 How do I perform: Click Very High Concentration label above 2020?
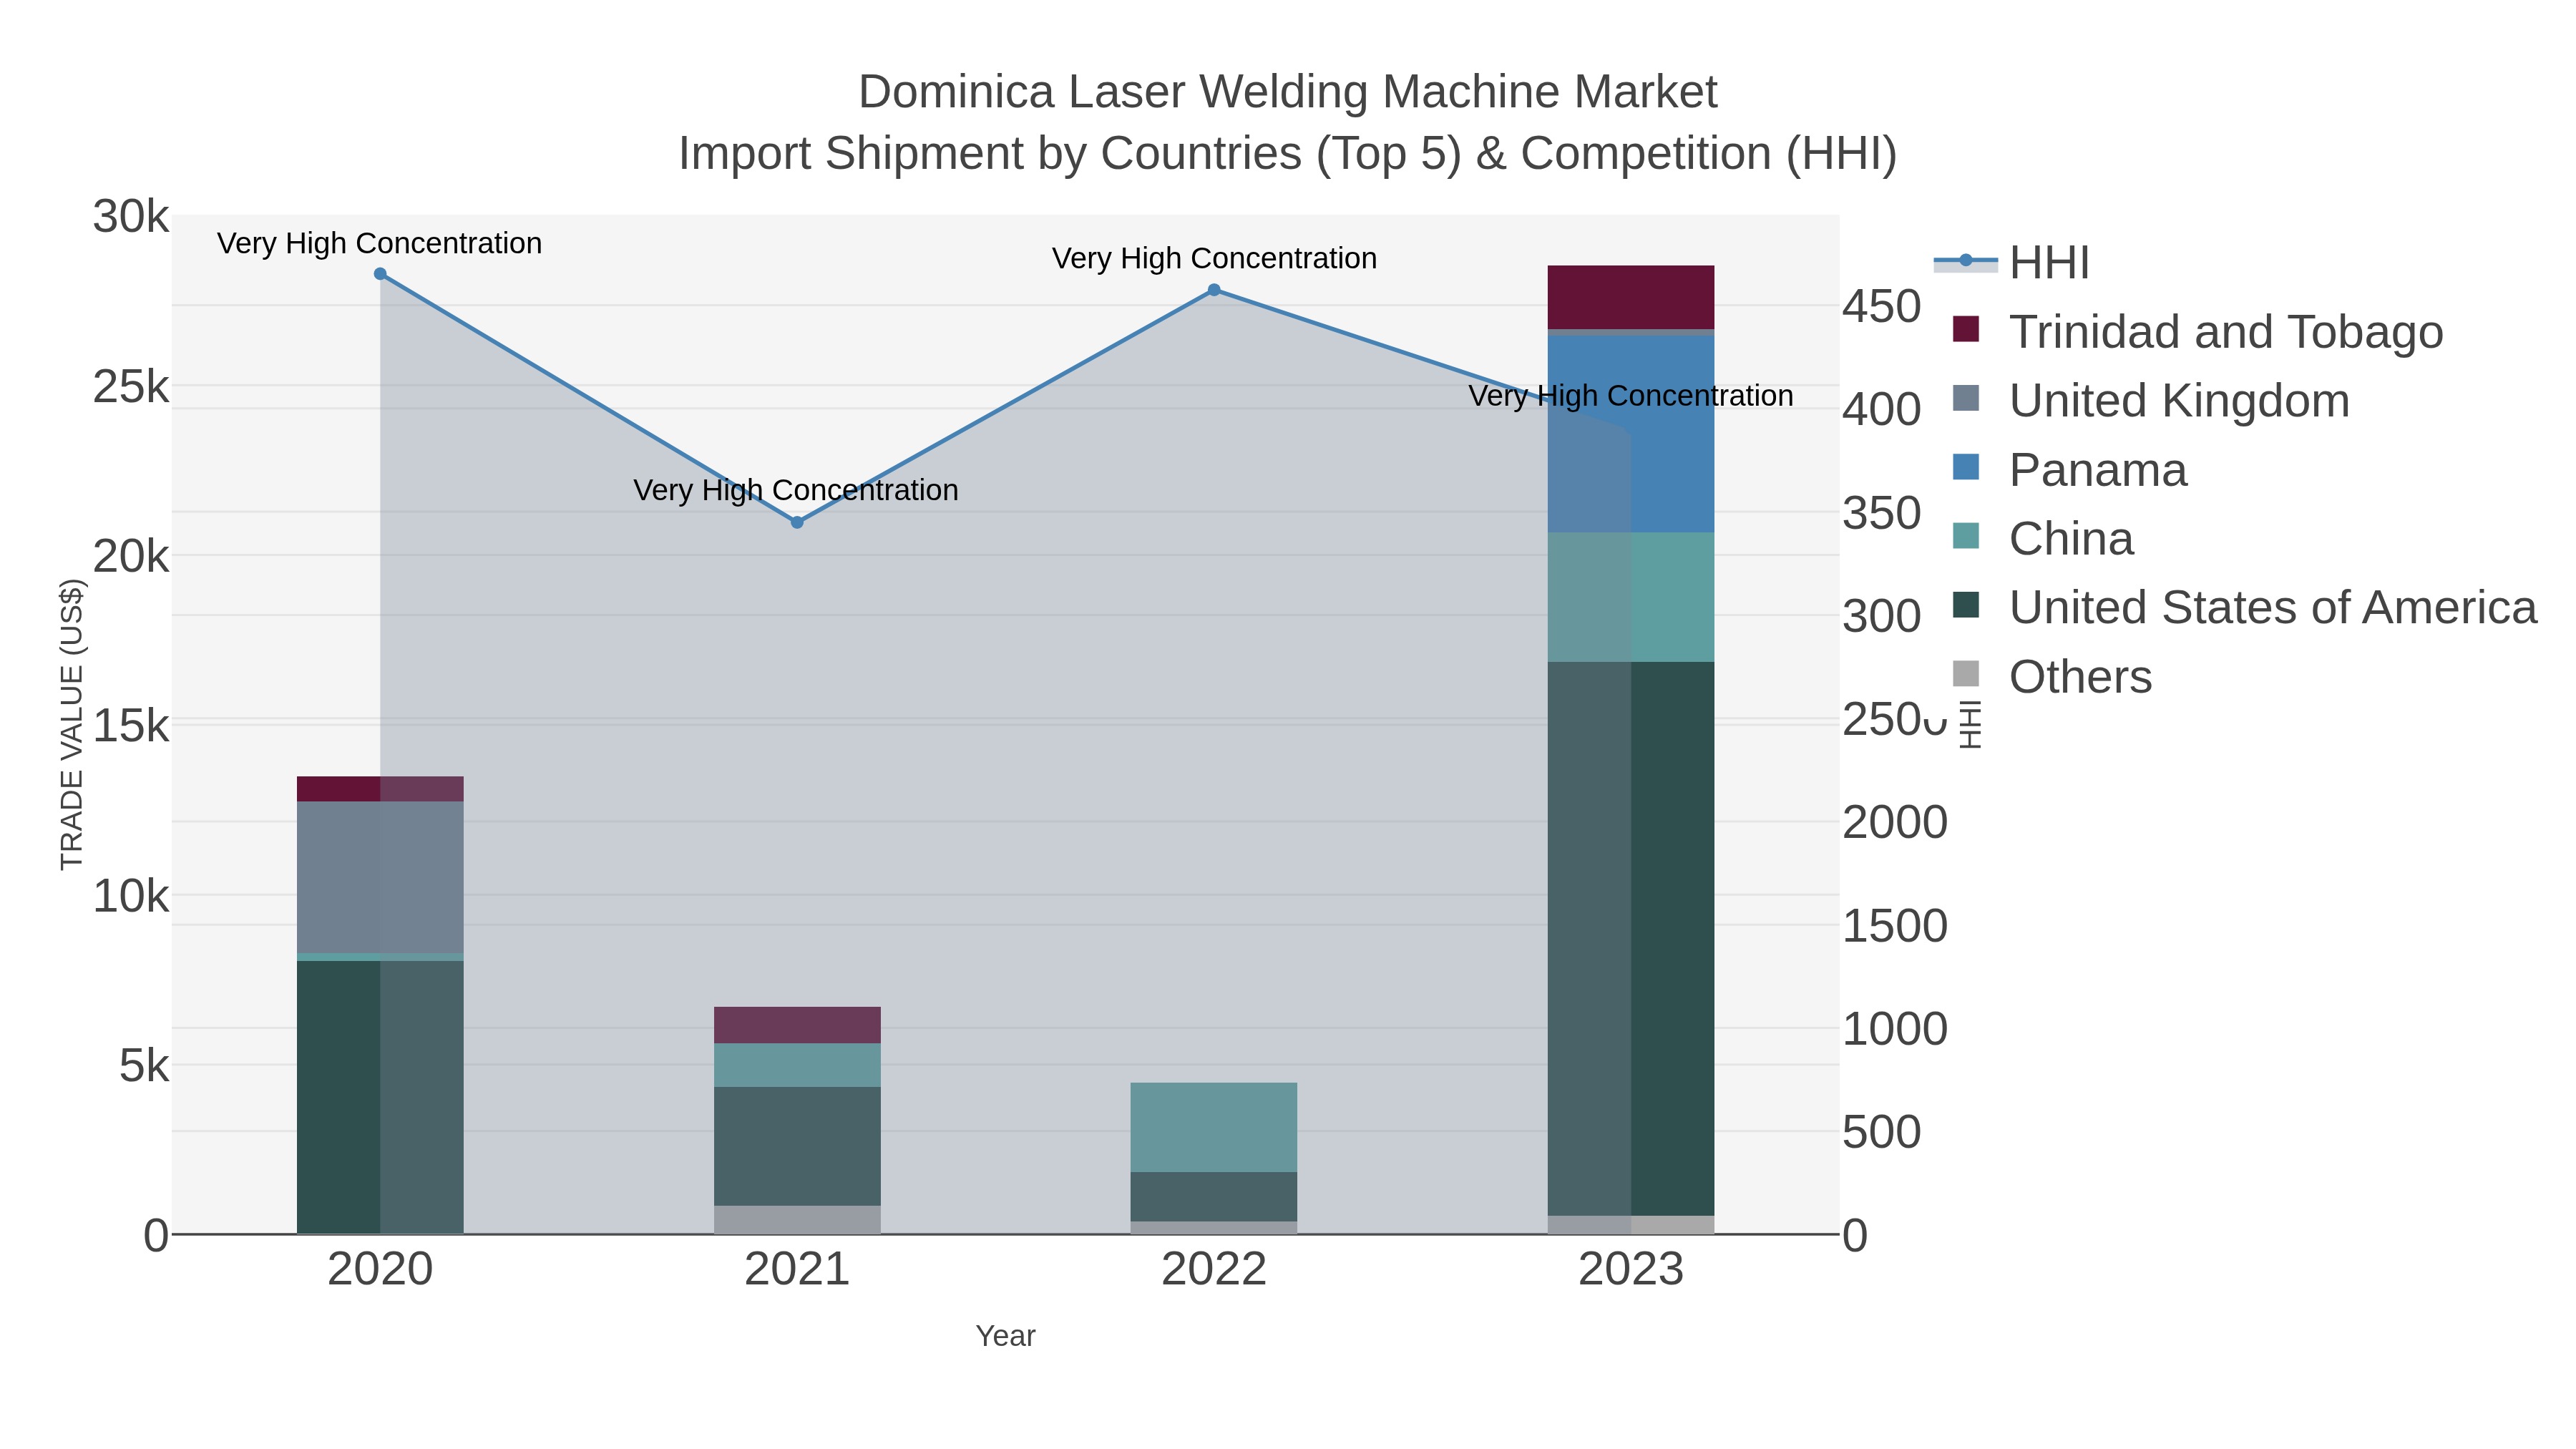(380, 243)
